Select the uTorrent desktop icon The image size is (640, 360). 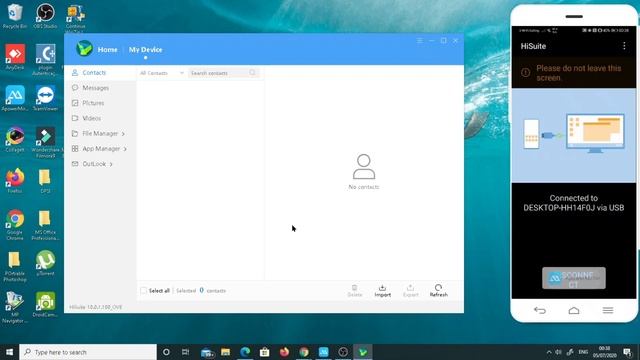45,263
